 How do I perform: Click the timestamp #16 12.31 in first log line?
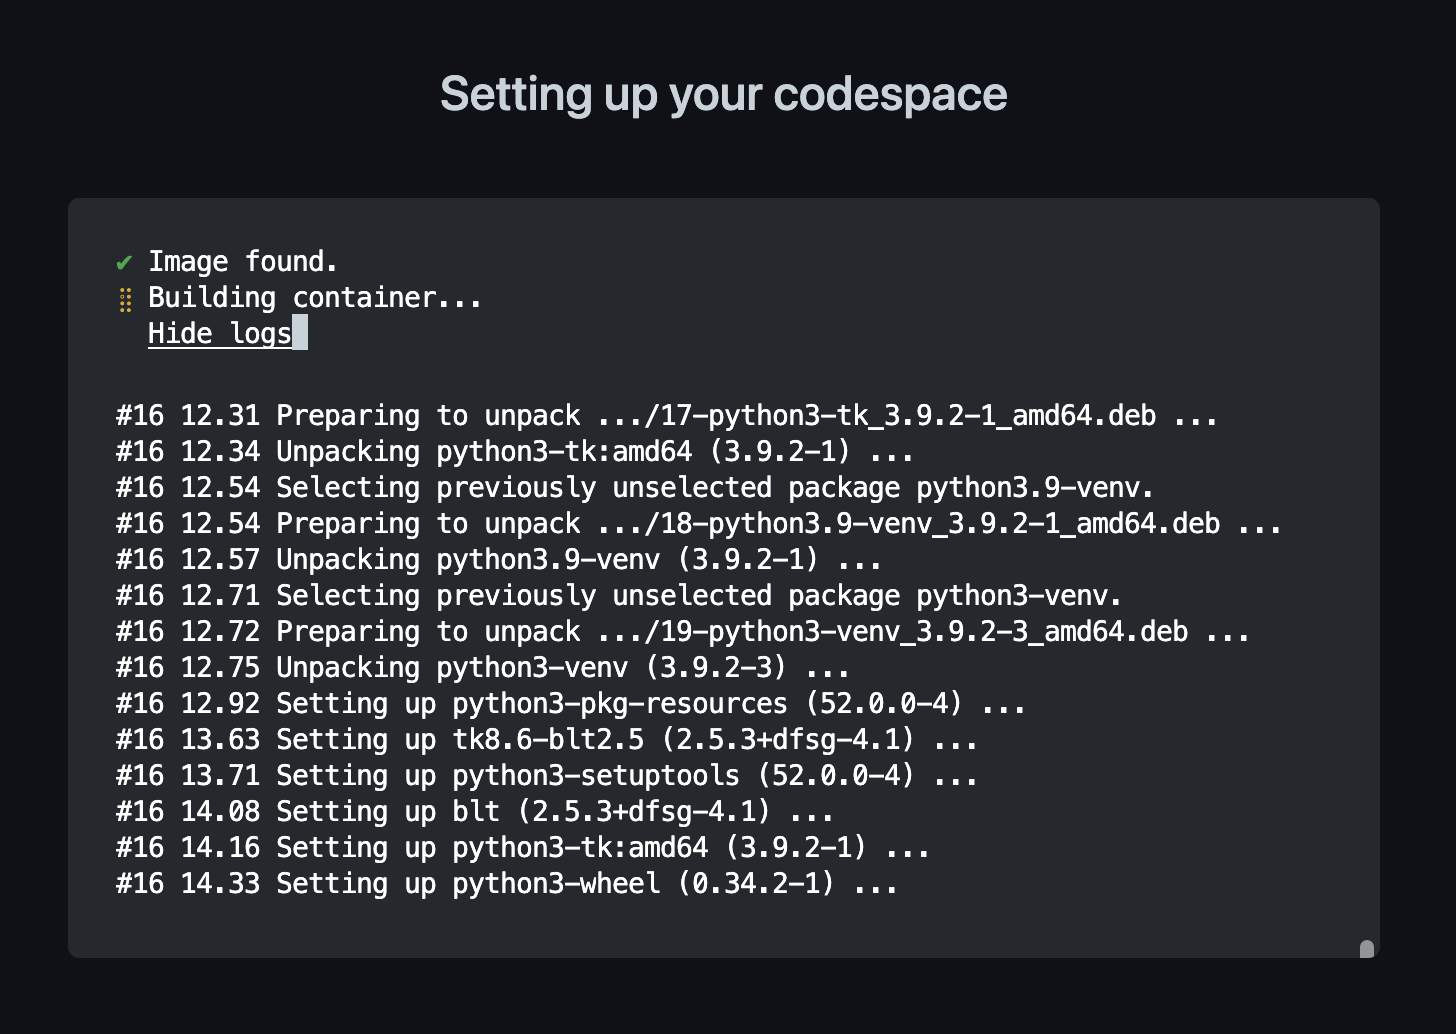187,415
